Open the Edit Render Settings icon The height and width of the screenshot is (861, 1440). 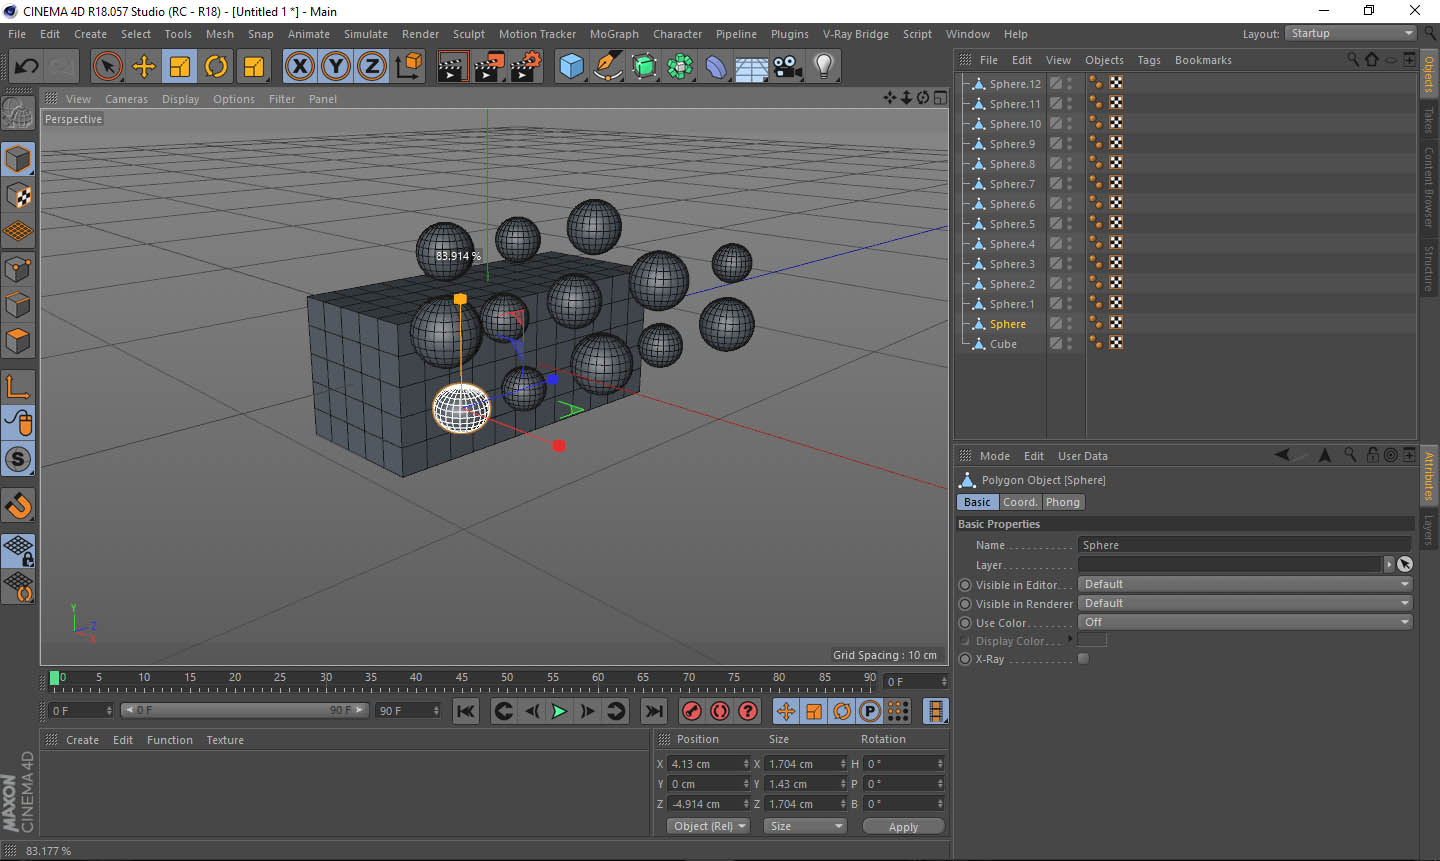(x=525, y=67)
